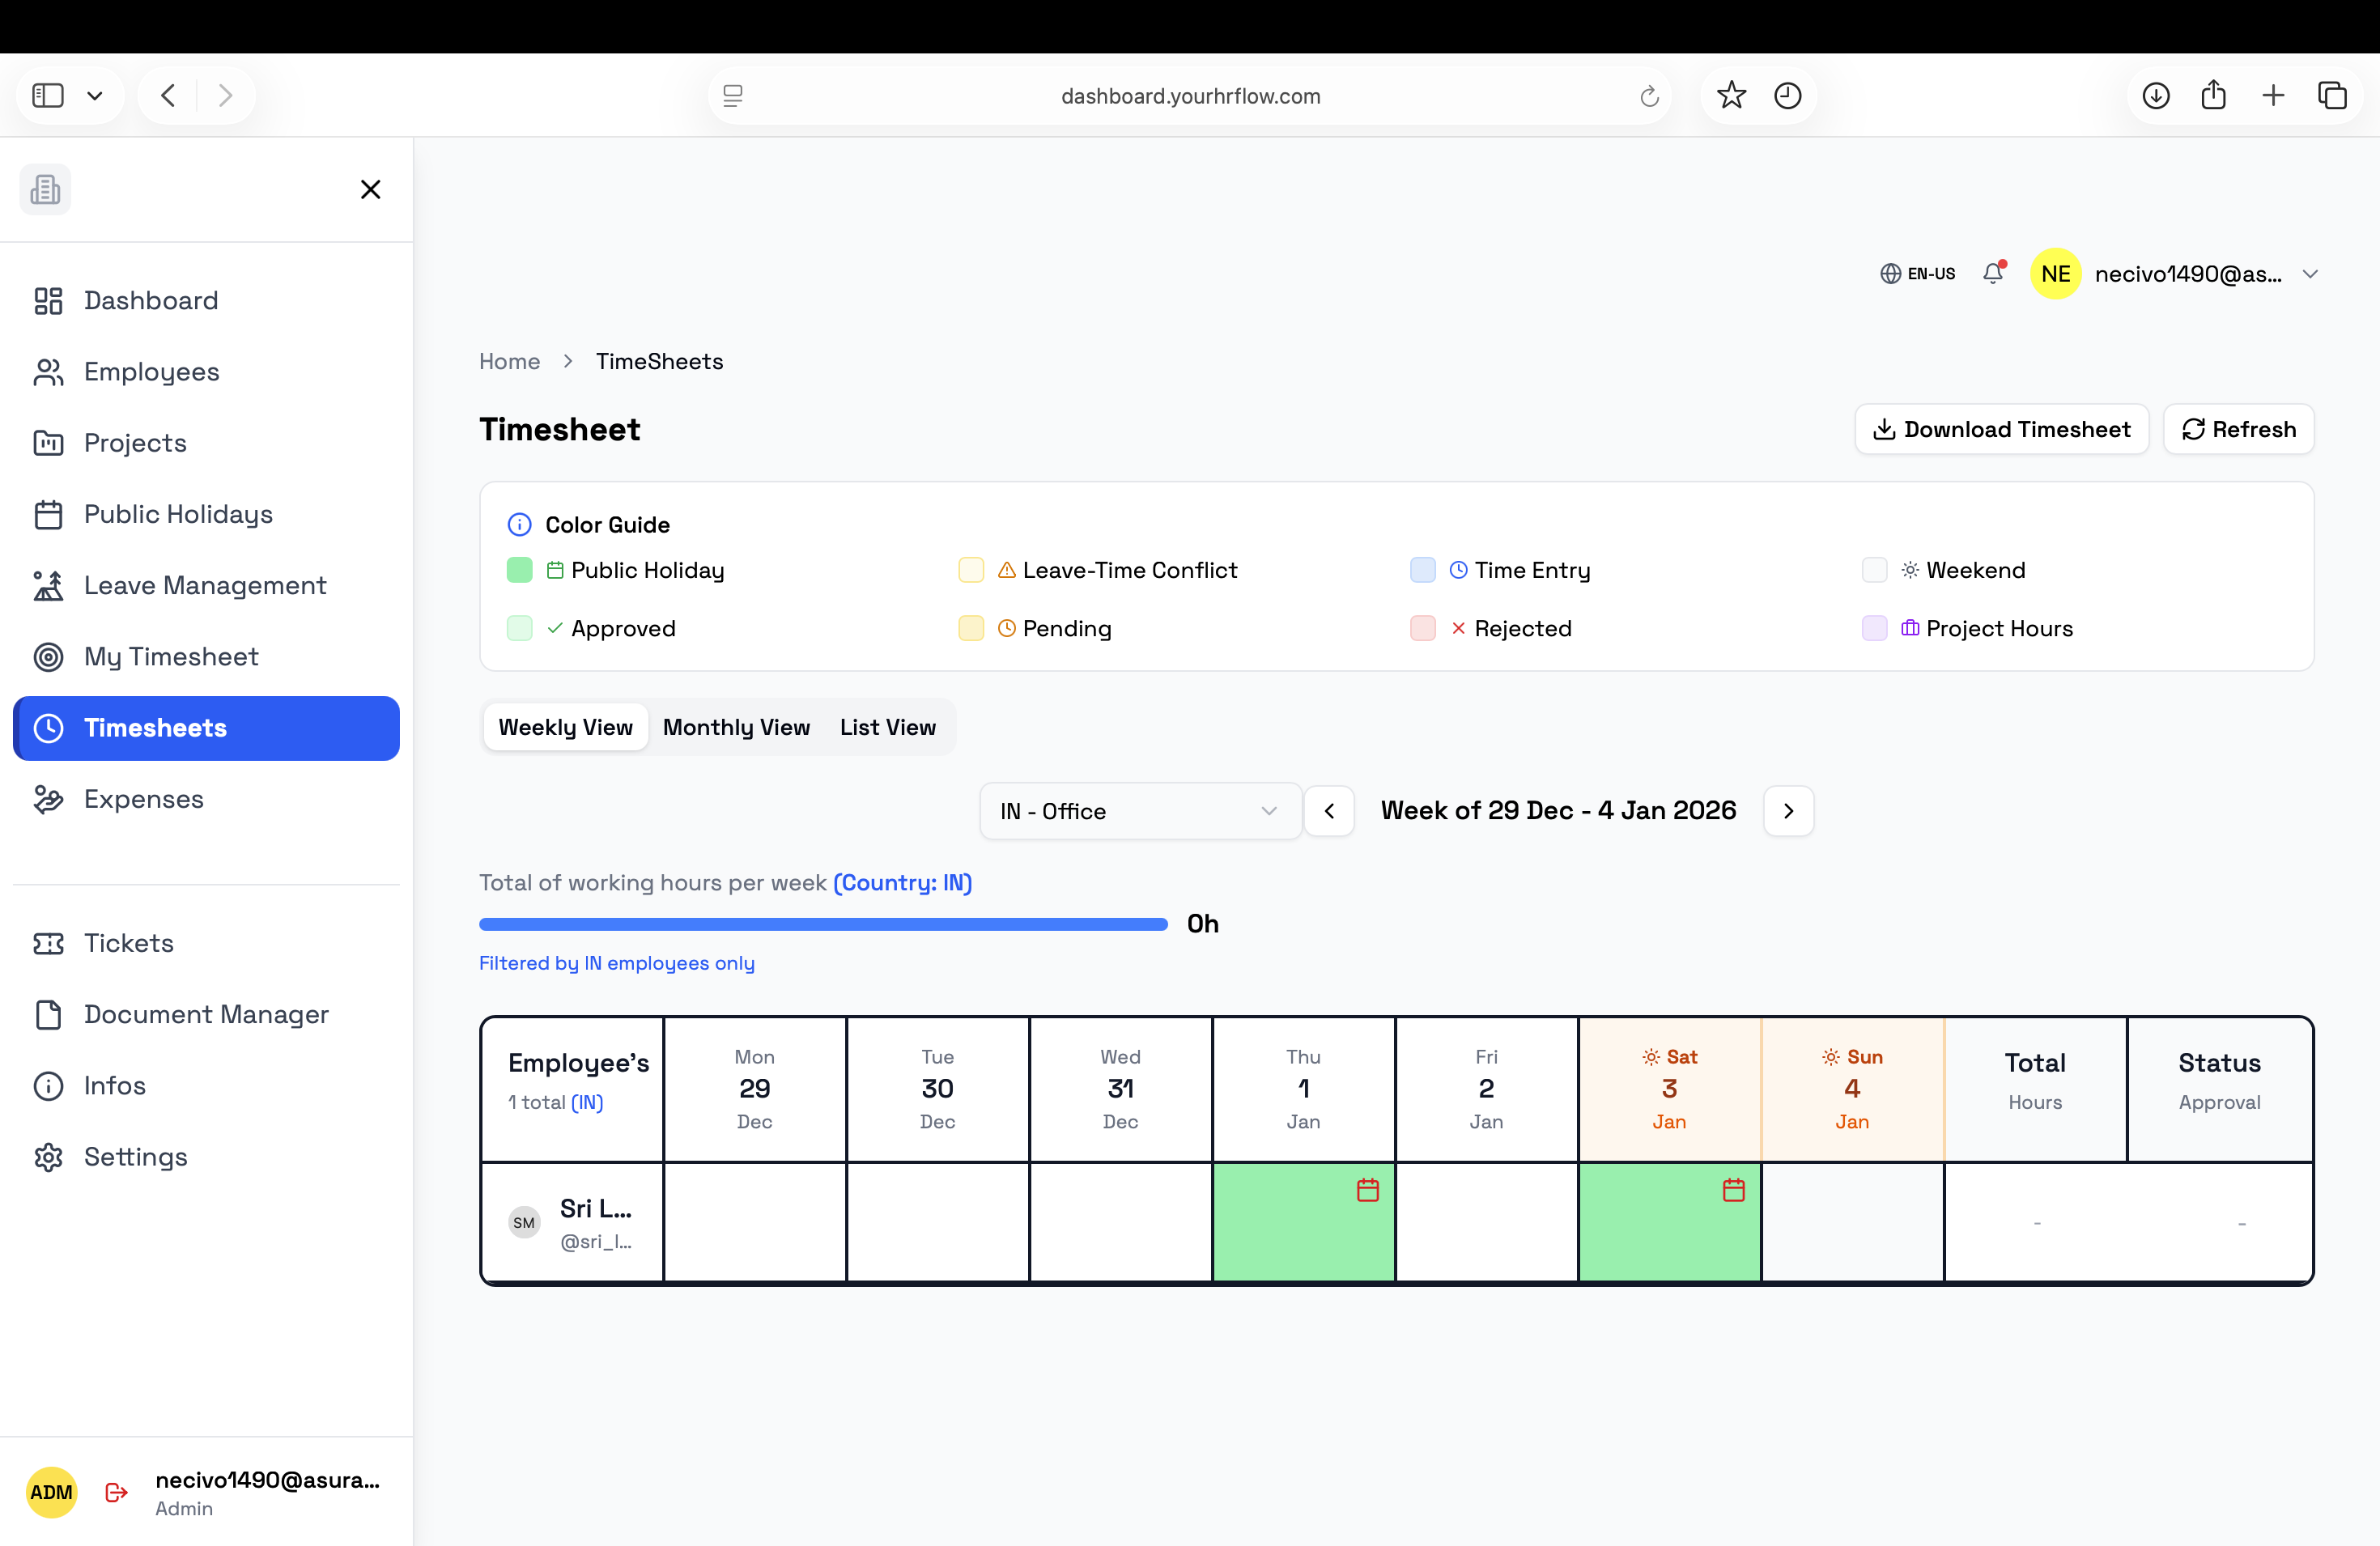The width and height of the screenshot is (2380, 1546).
Task: Open Projects from the sidebar
Action: 134,443
